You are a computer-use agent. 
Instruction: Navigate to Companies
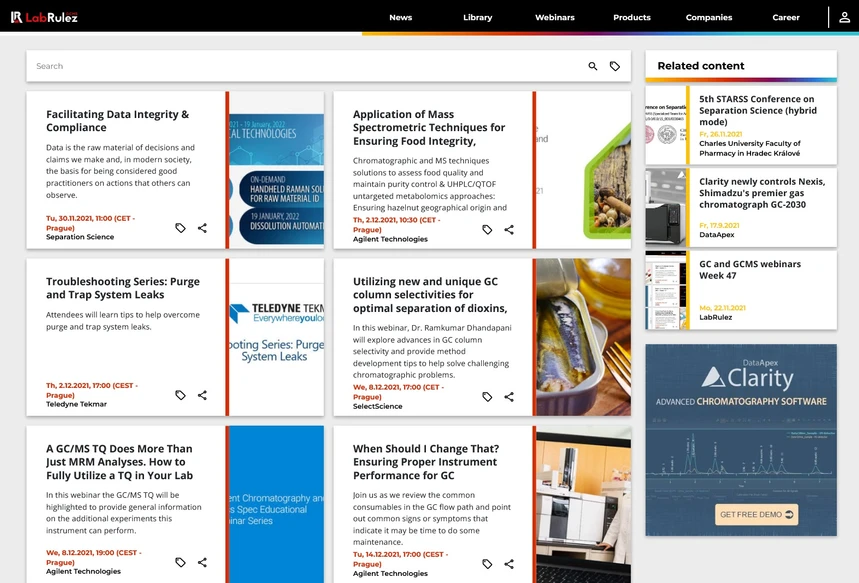click(x=709, y=18)
